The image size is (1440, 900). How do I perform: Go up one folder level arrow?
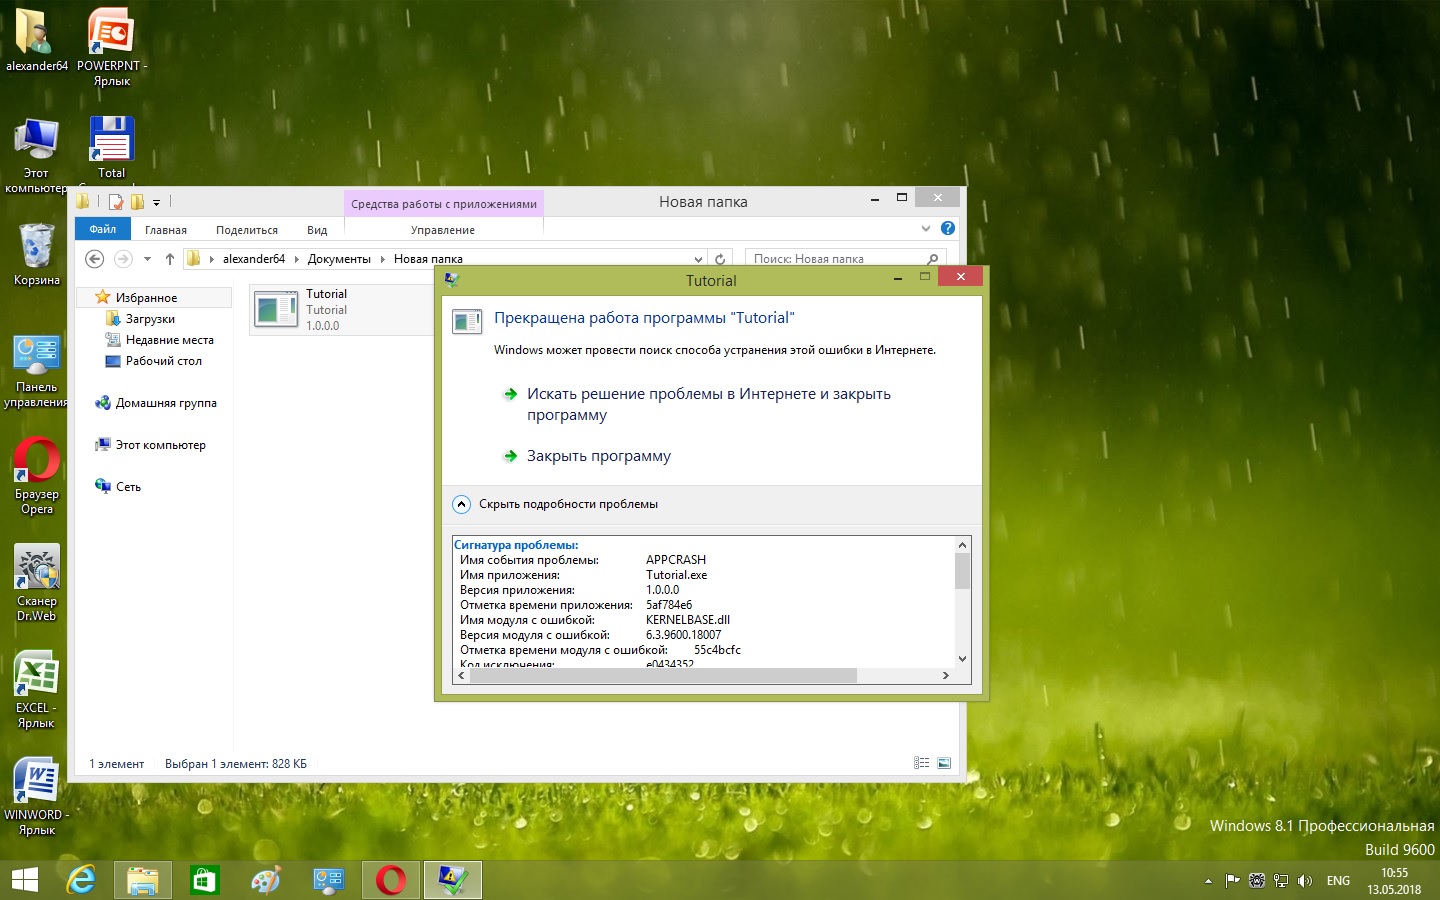[x=170, y=259]
